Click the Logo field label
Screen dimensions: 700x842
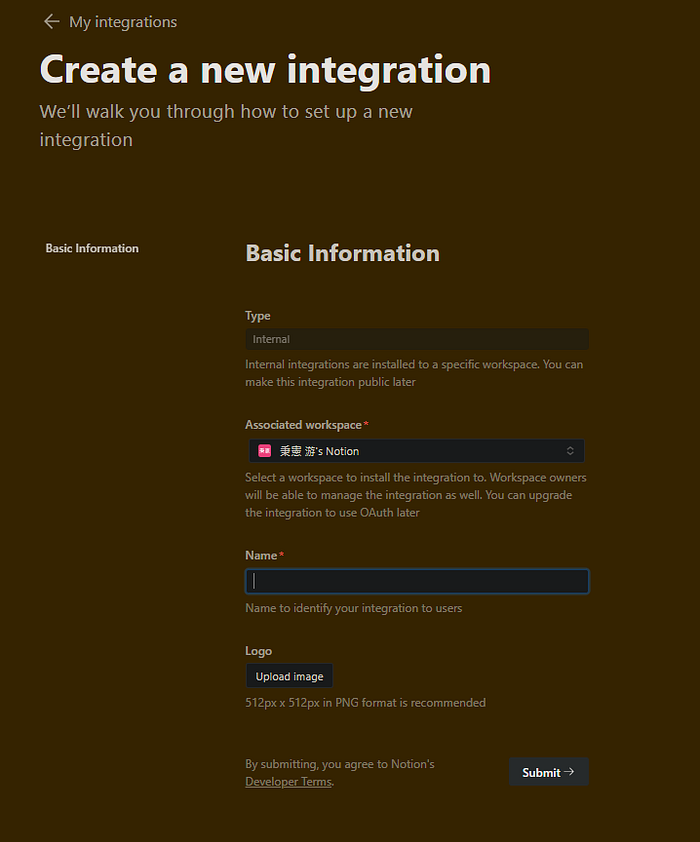(x=257, y=650)
